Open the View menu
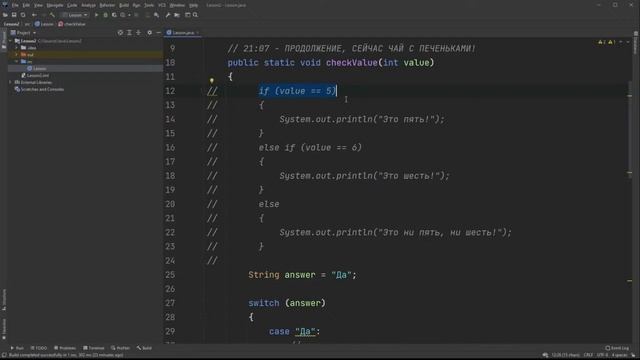 (38, 5)
